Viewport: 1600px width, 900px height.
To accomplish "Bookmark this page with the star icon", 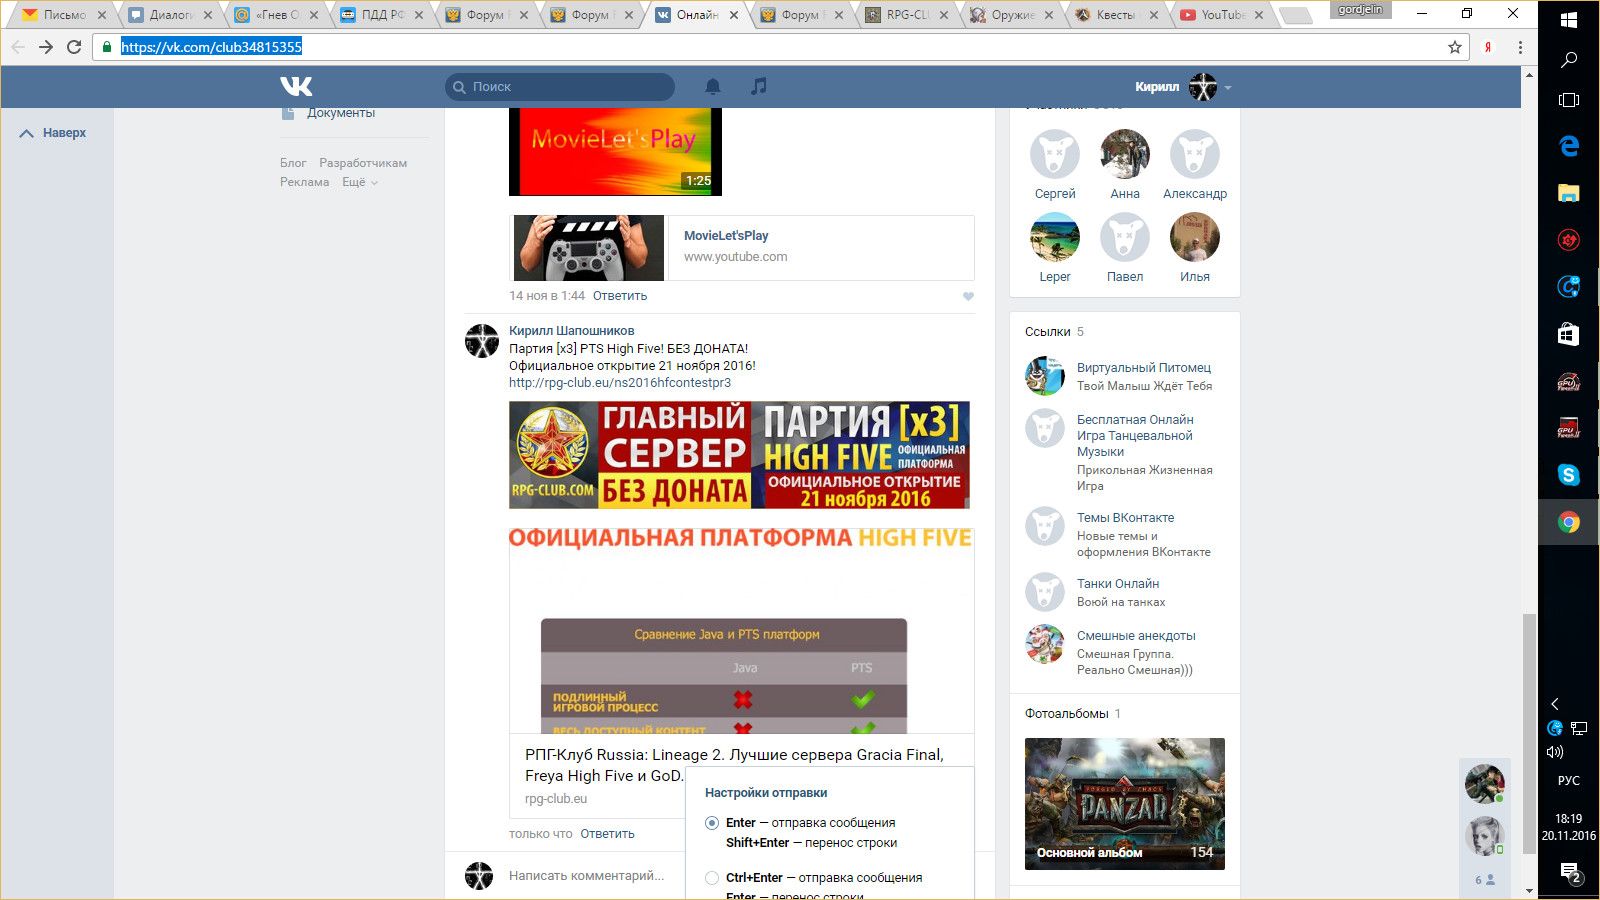I will tap(1455, 47).
